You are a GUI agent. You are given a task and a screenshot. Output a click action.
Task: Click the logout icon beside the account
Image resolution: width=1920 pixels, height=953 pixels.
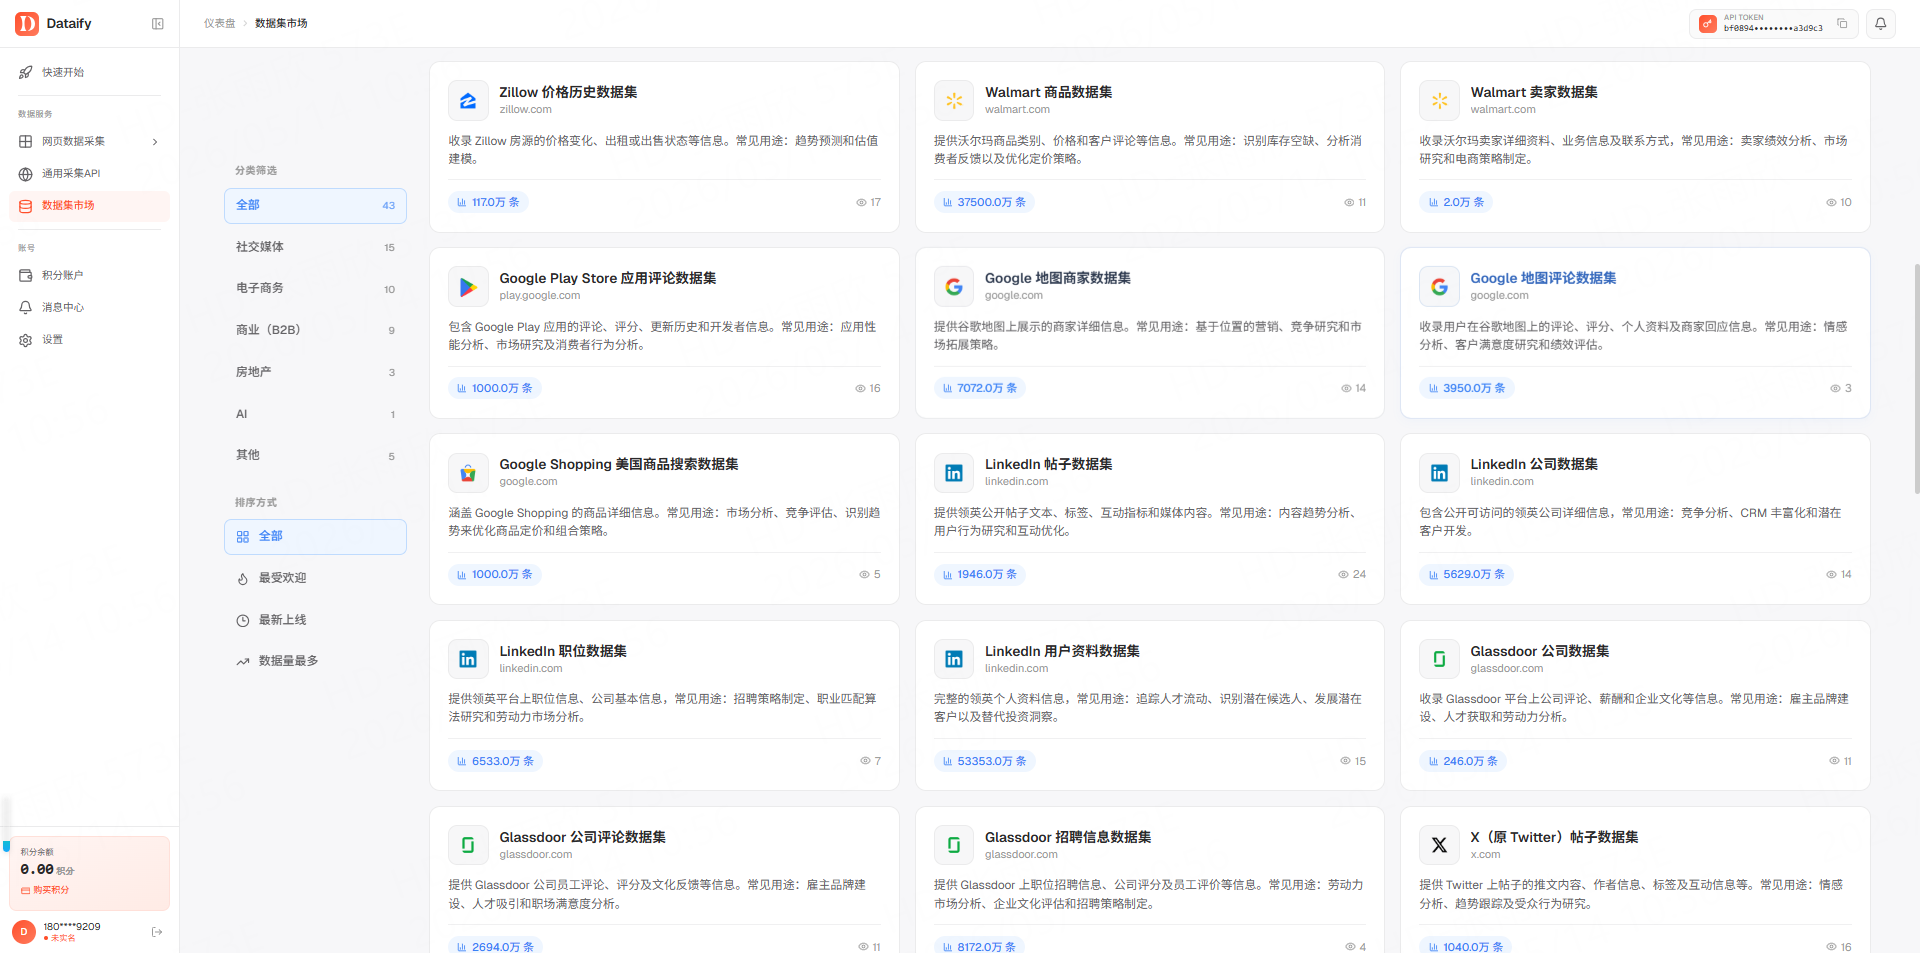[x=157, y=932]
